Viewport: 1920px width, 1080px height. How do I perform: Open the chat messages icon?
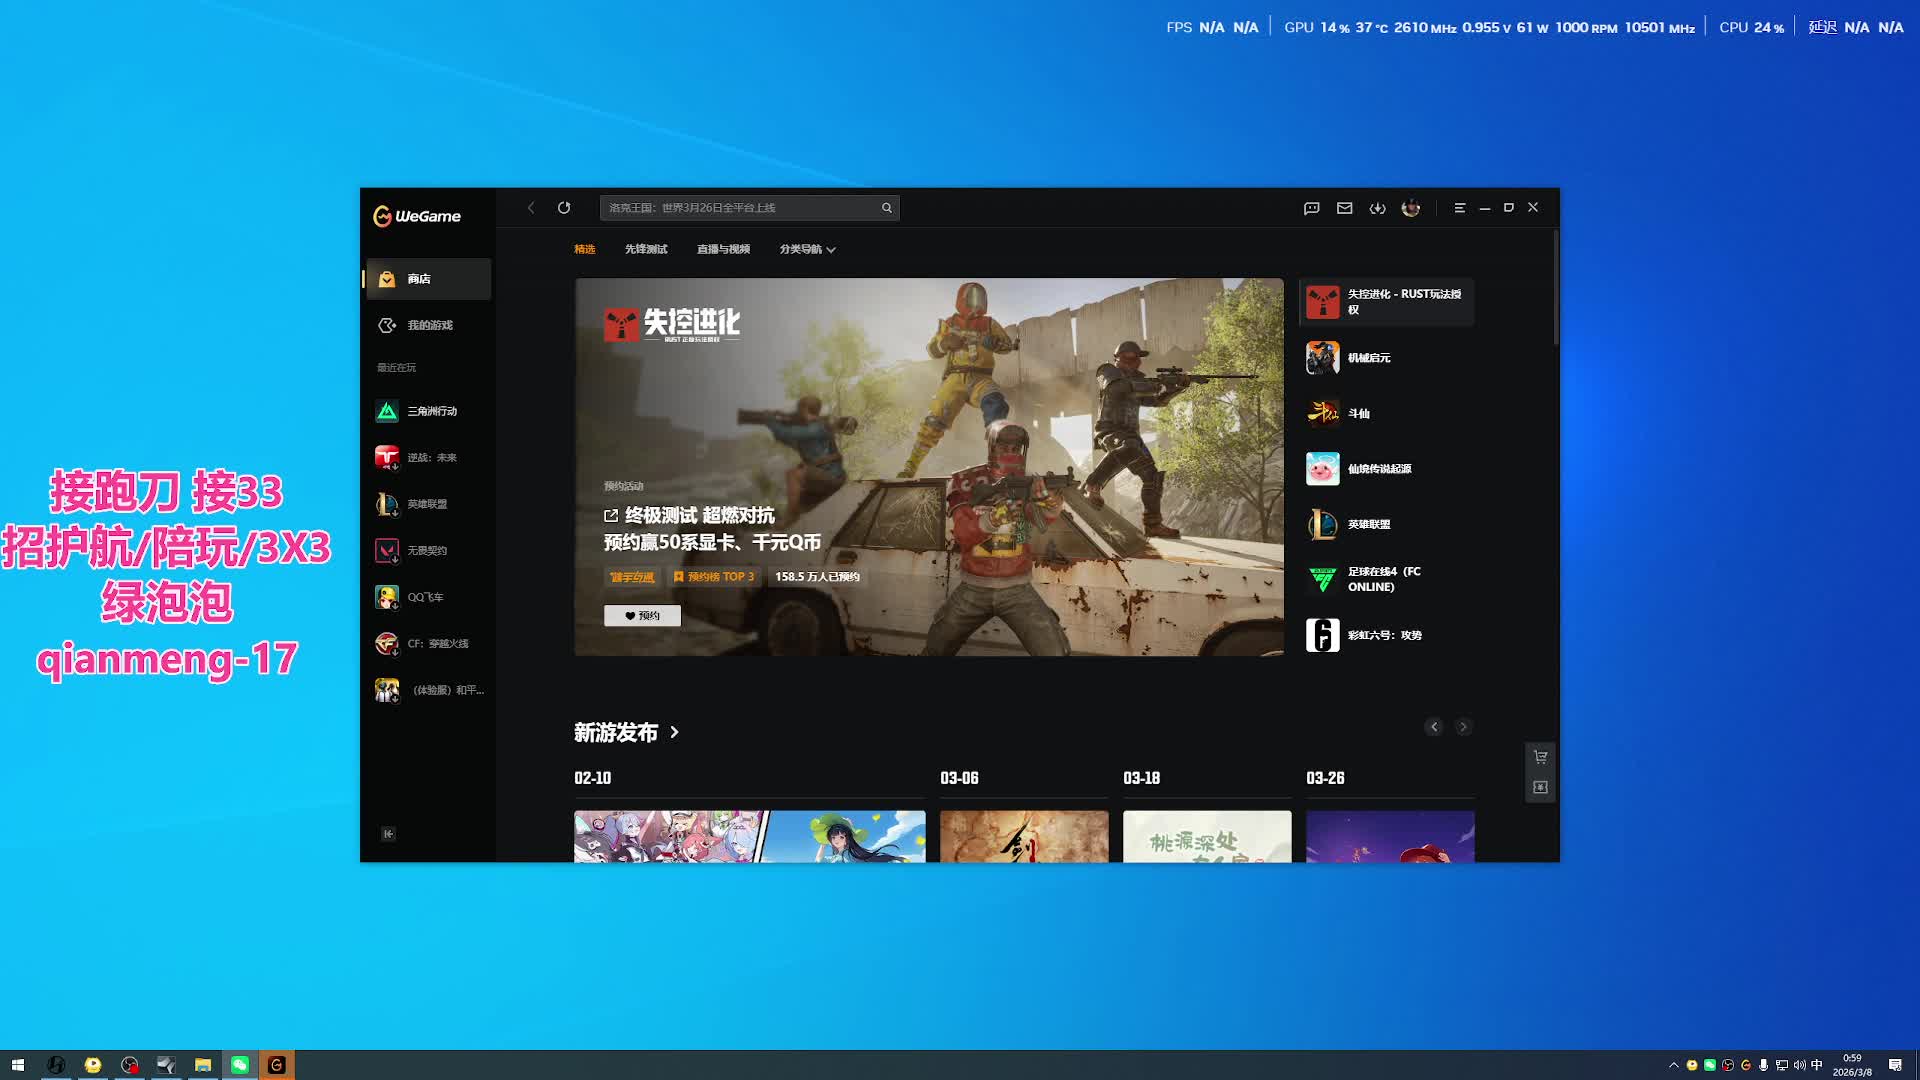(1311, 208)
